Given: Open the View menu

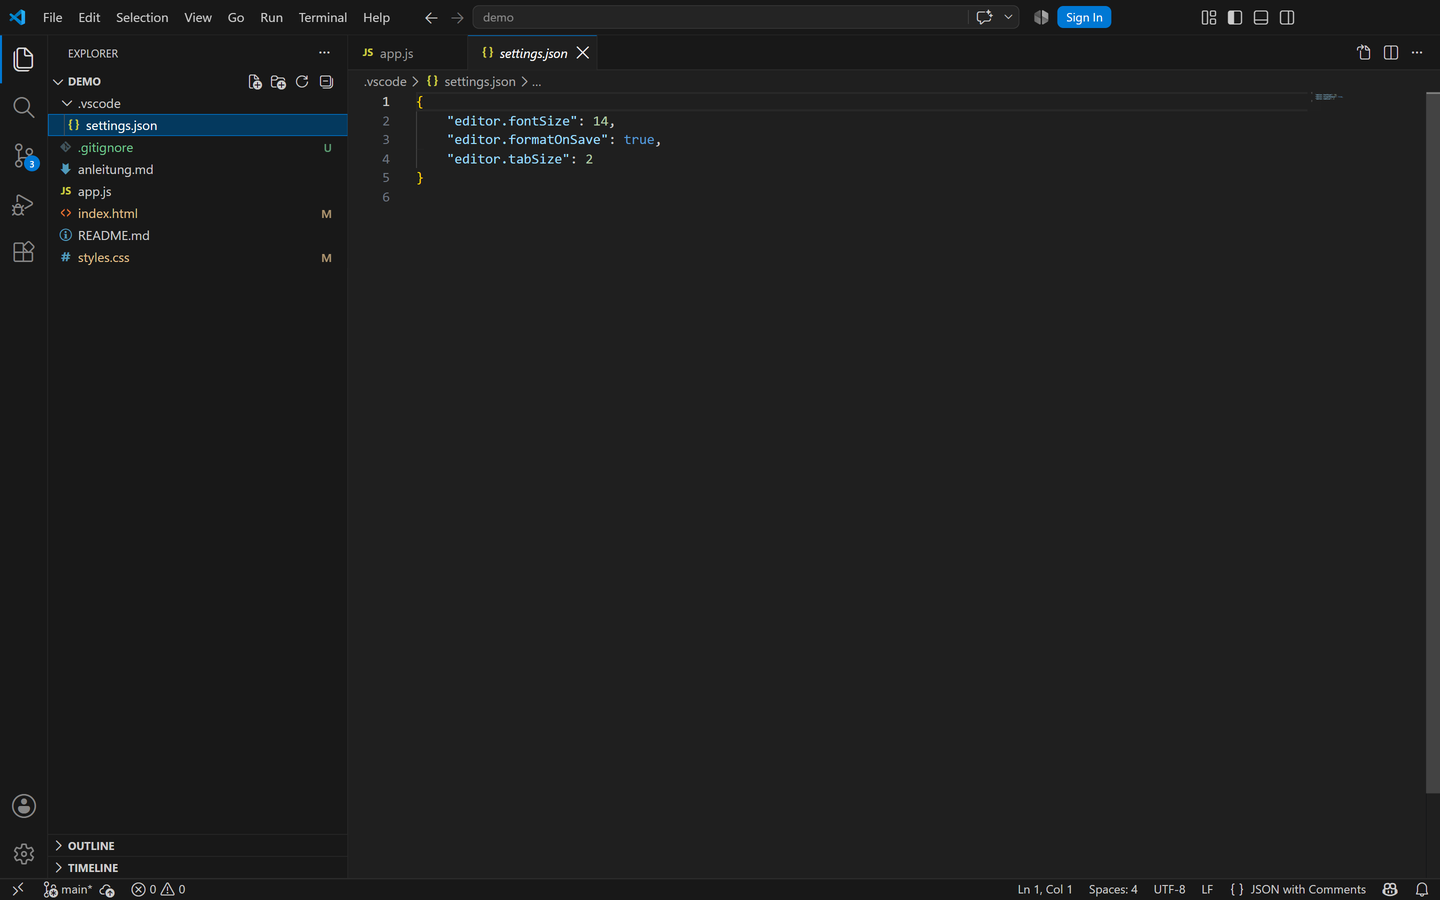Looking at the screenshot, I should 198,18.
